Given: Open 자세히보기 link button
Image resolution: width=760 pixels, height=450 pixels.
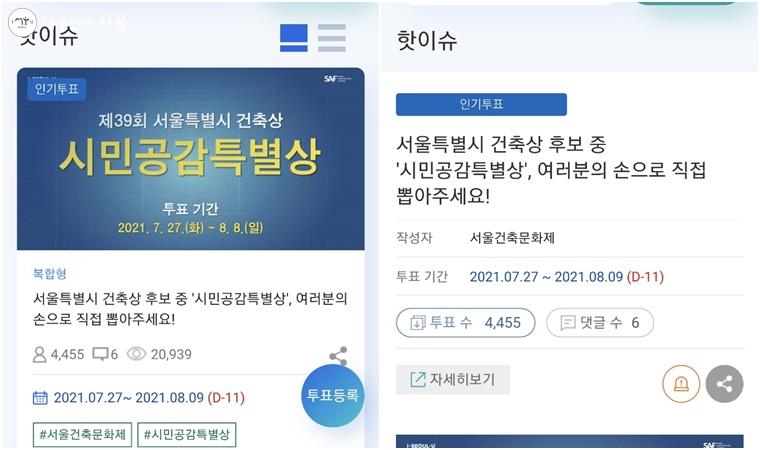Looking at the screenshot, I should (453, 379).
